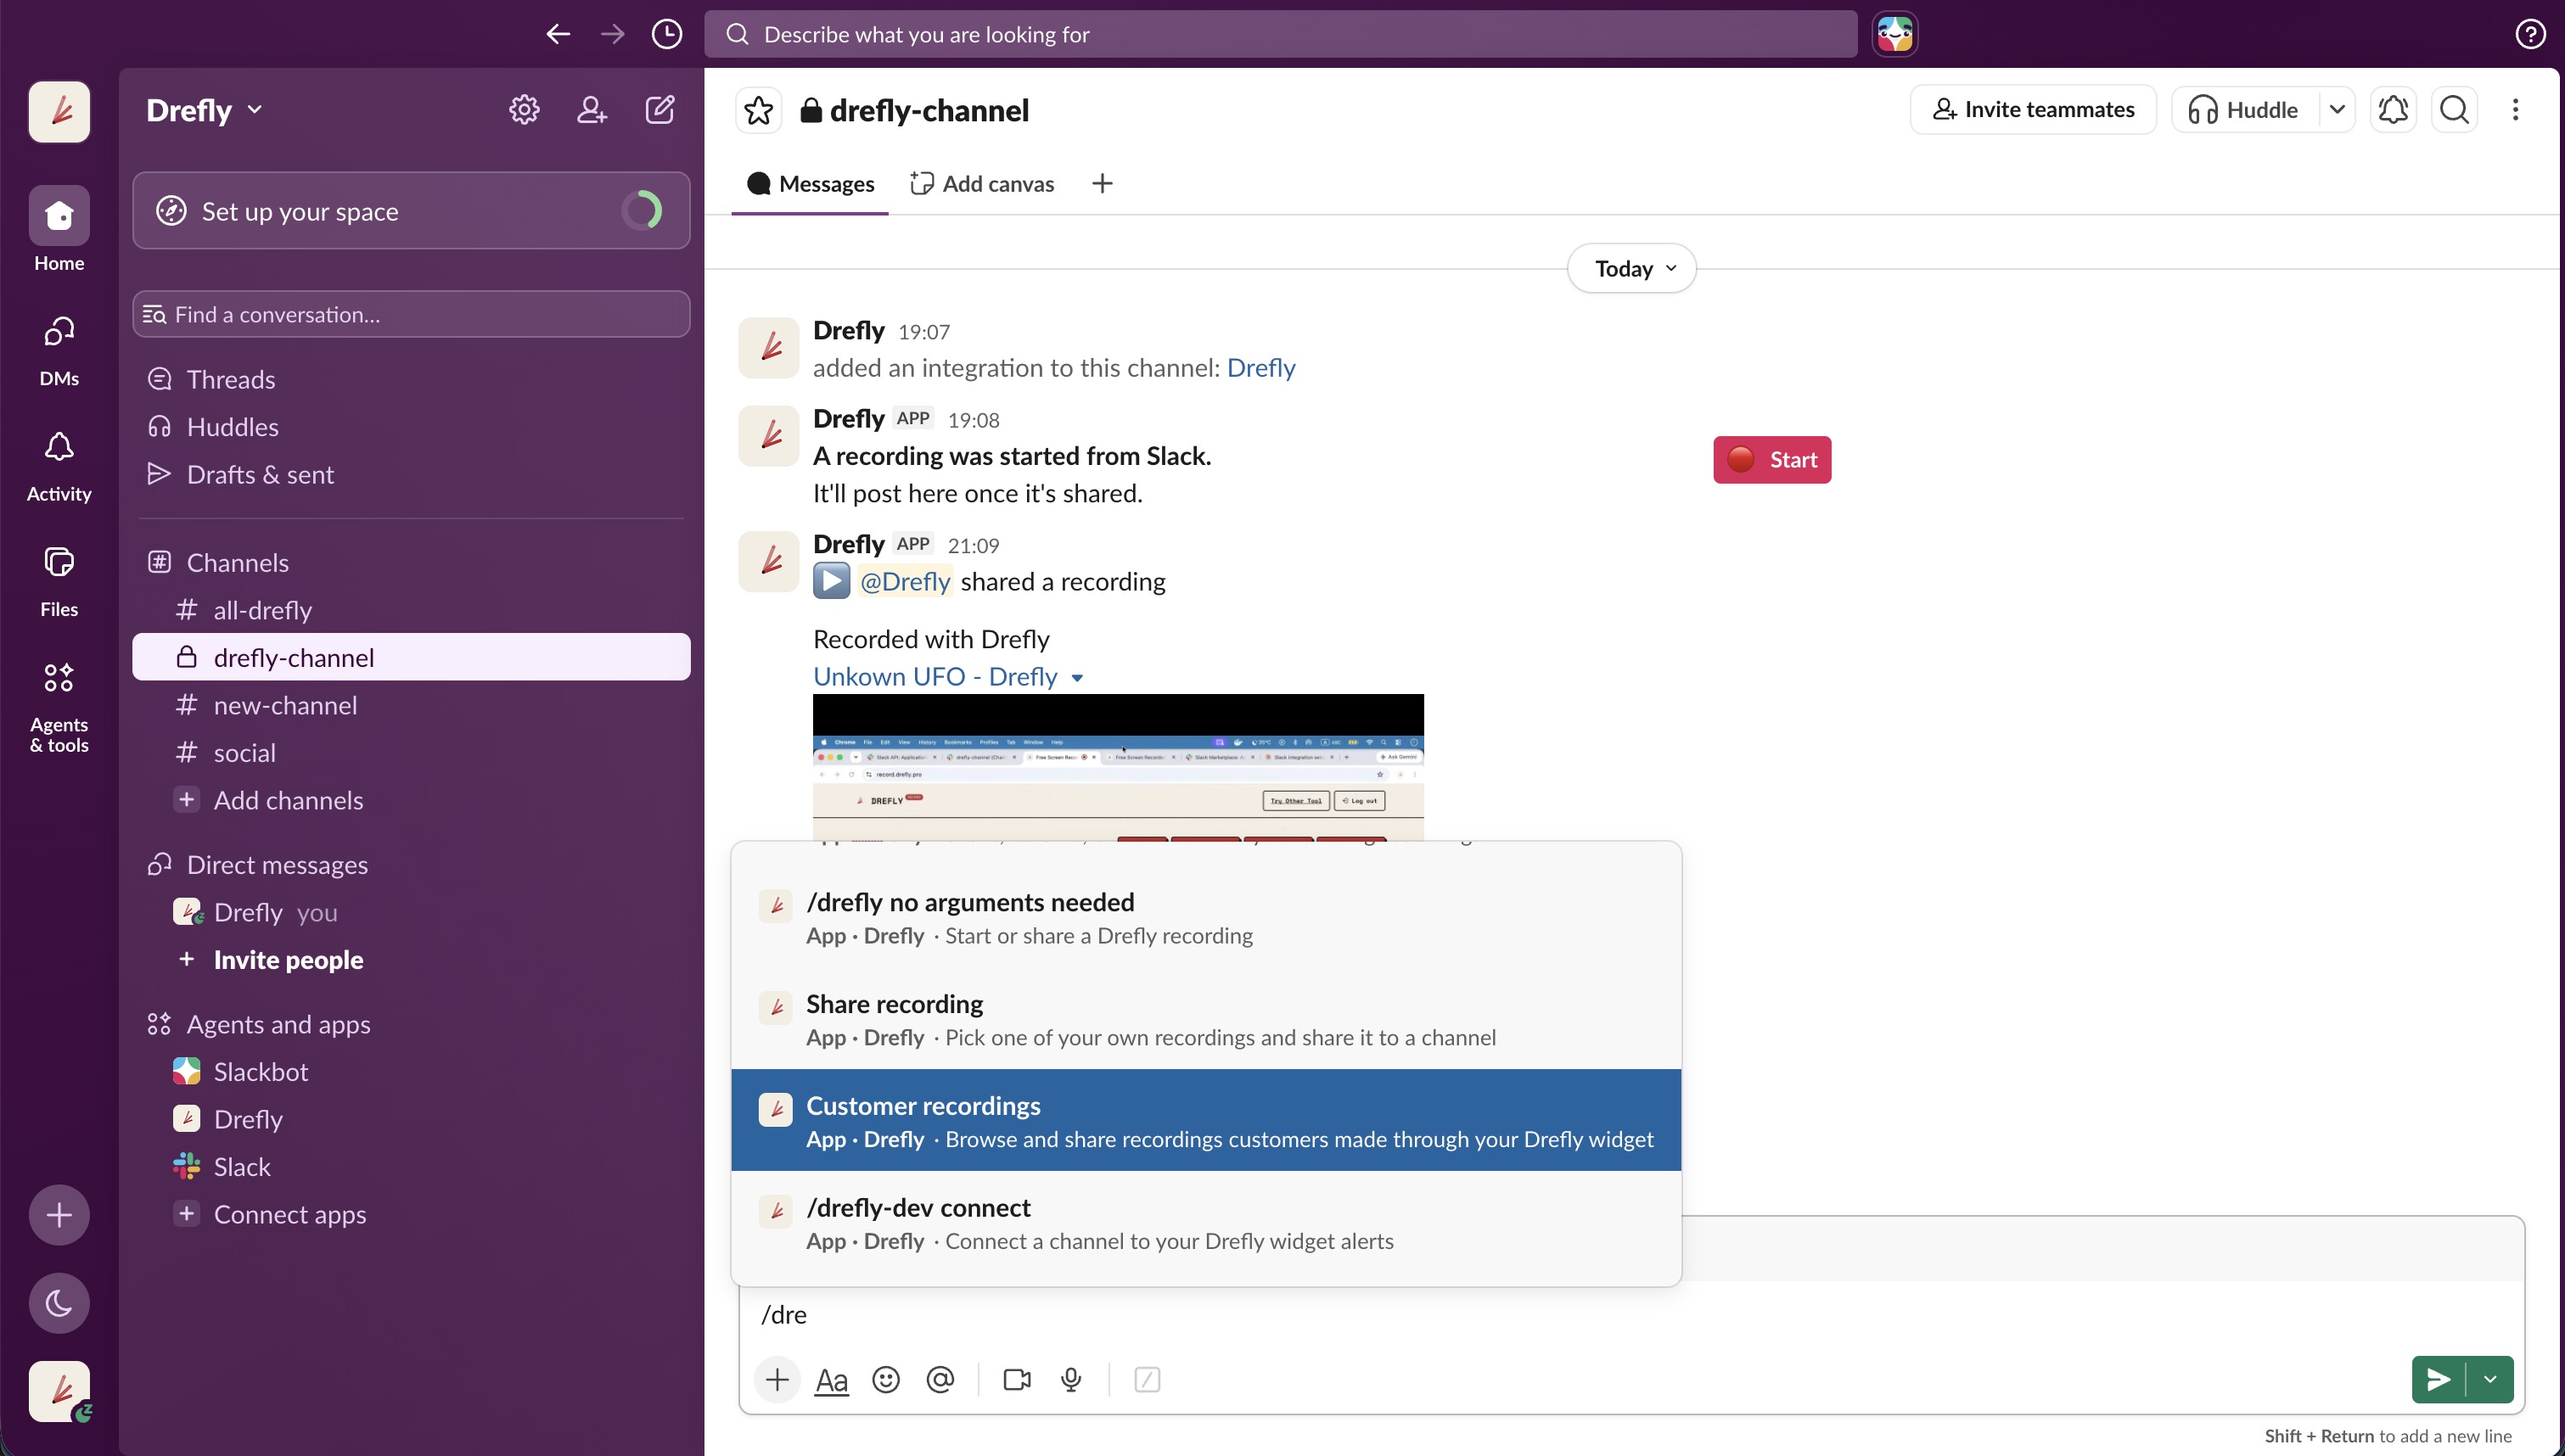Open workspace settings gear icon
Screen dimensions: 2565x1456
click(x=524, y=110)
